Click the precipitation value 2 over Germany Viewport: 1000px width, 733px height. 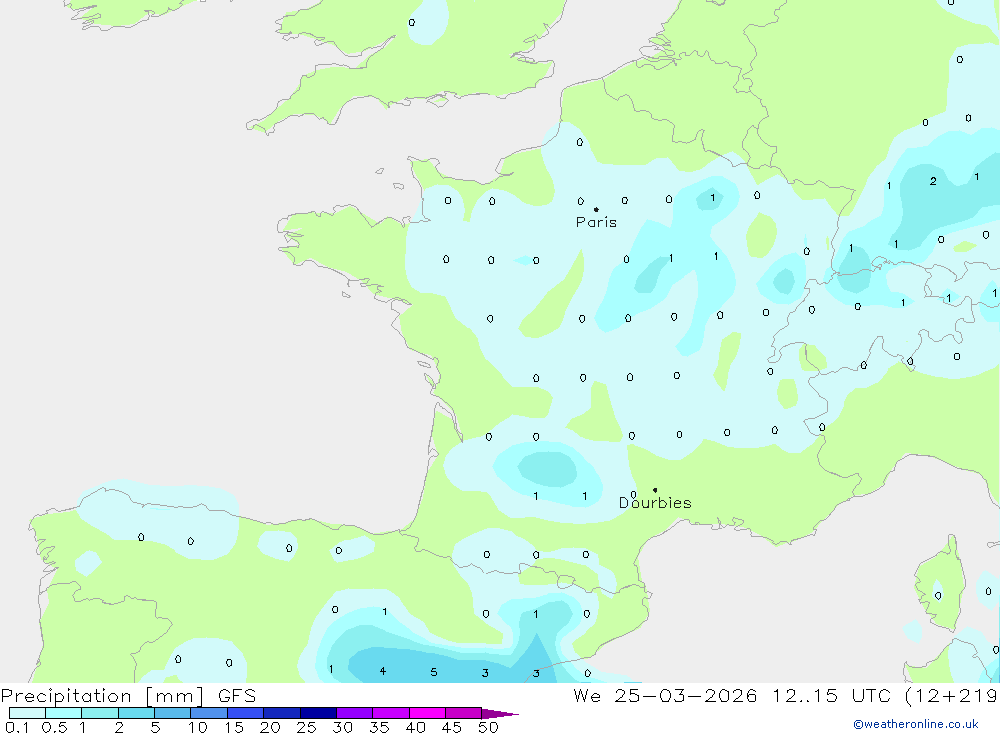[933, 181]
